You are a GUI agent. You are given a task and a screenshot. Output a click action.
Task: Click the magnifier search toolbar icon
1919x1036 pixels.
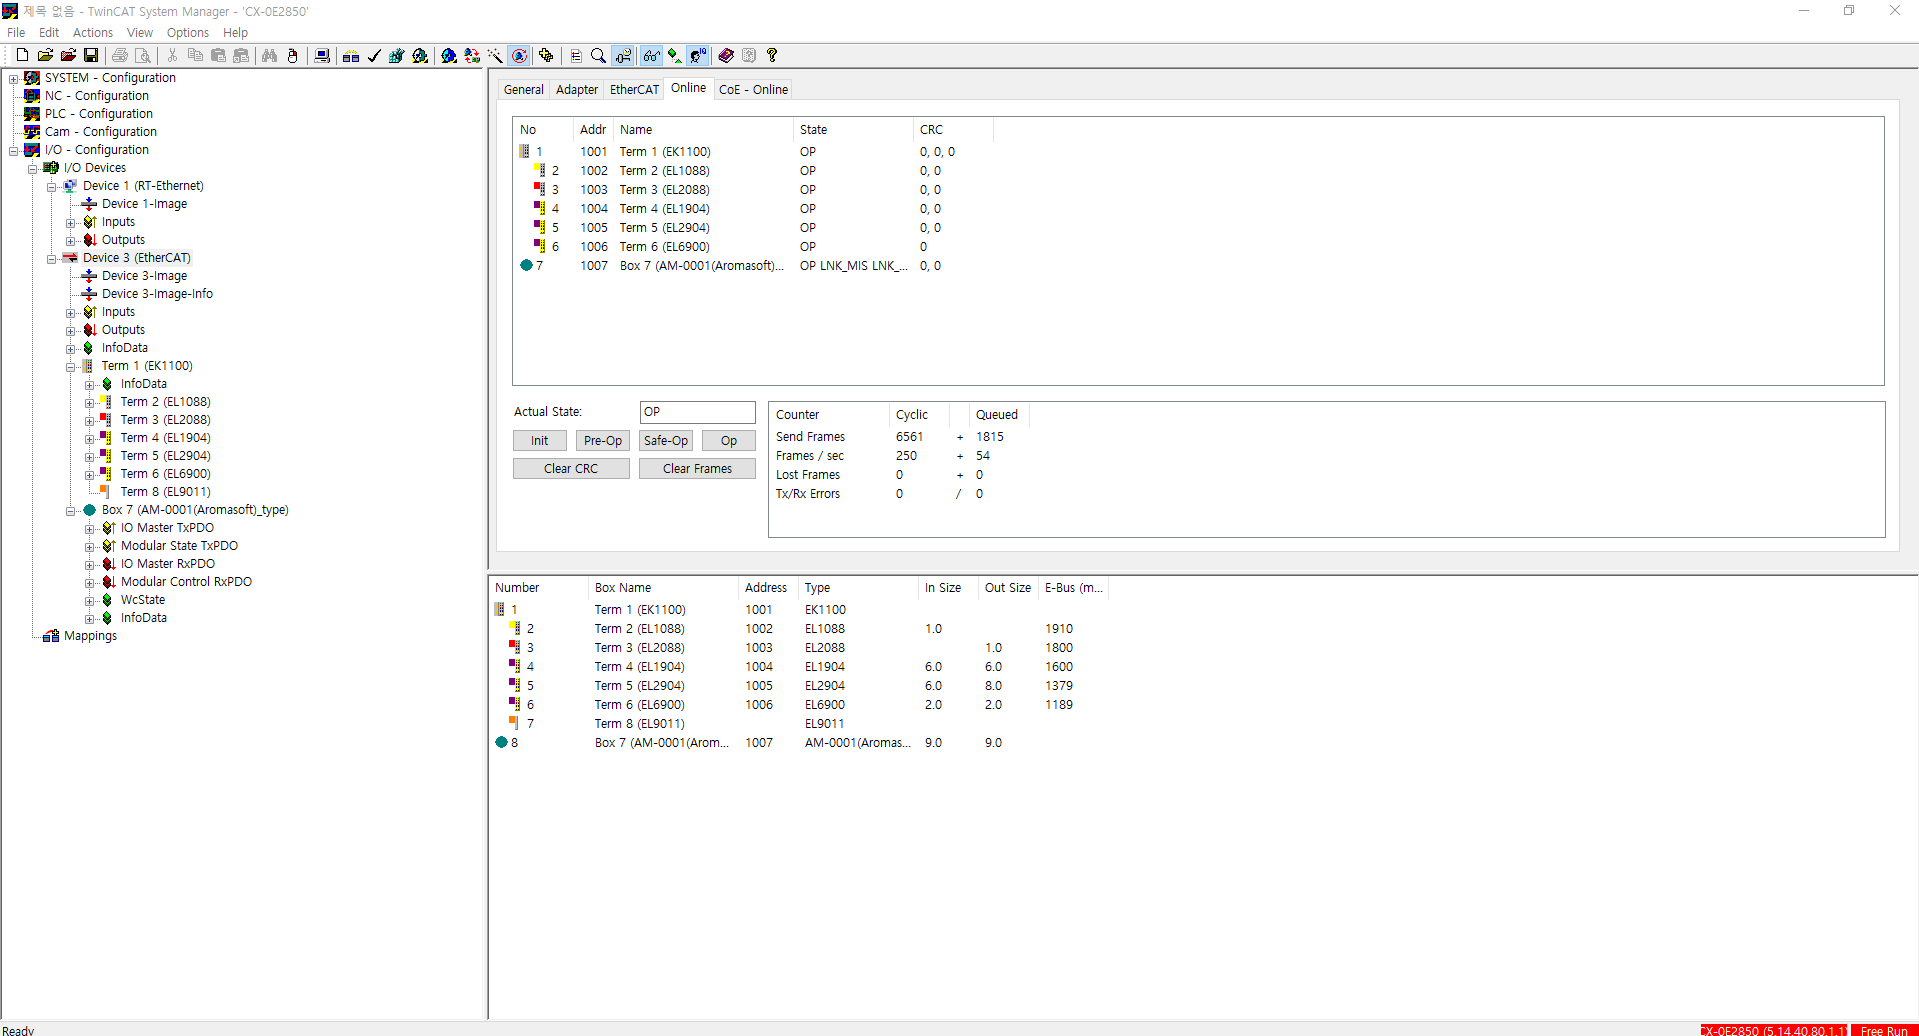pyautogui.click(x=598, y=56)
